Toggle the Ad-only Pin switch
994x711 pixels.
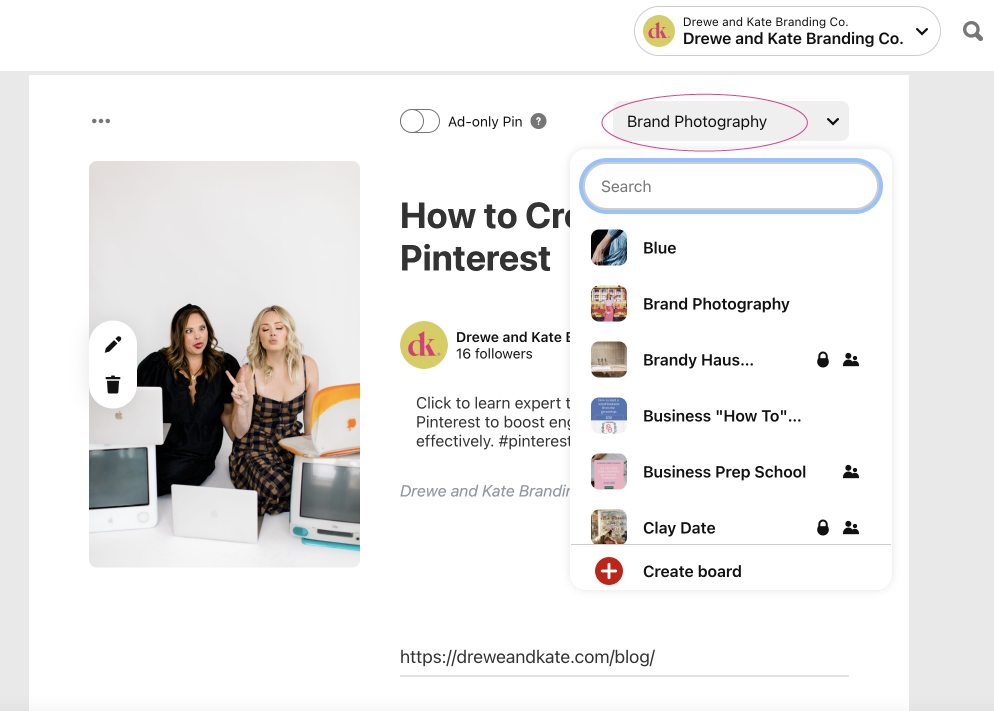pyautogui.click(x=420, y=121)
